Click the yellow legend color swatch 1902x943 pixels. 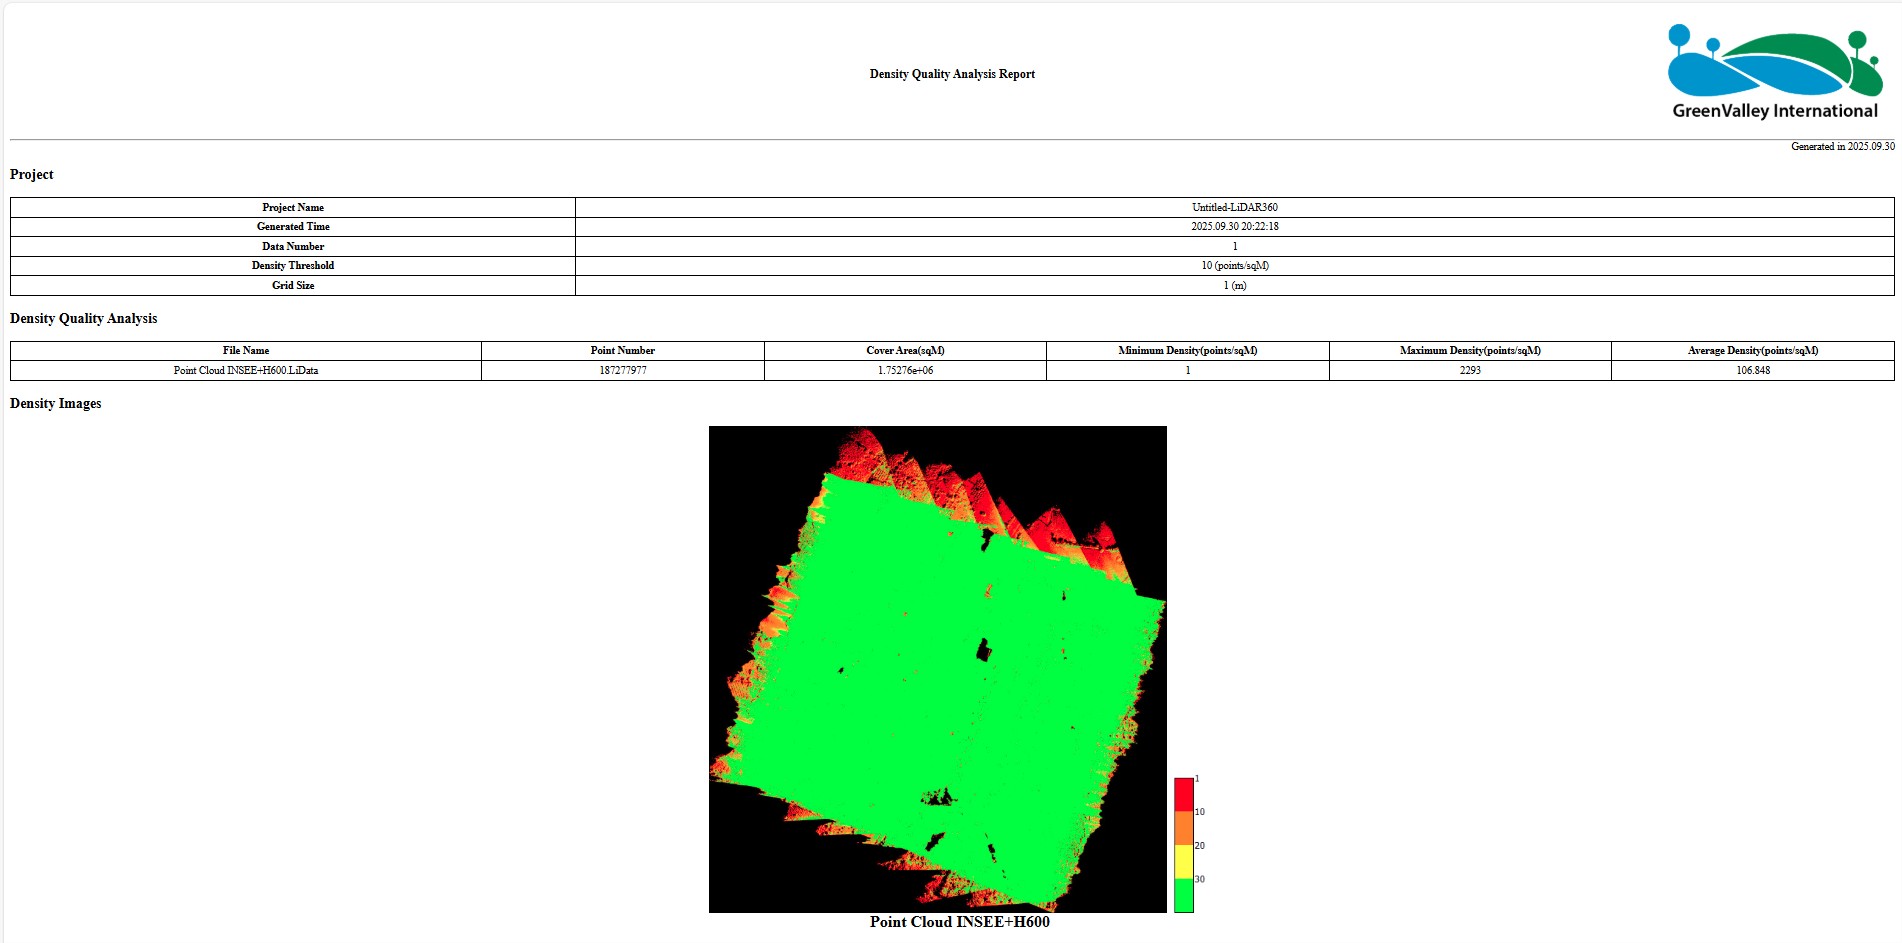coord(1184,862)
